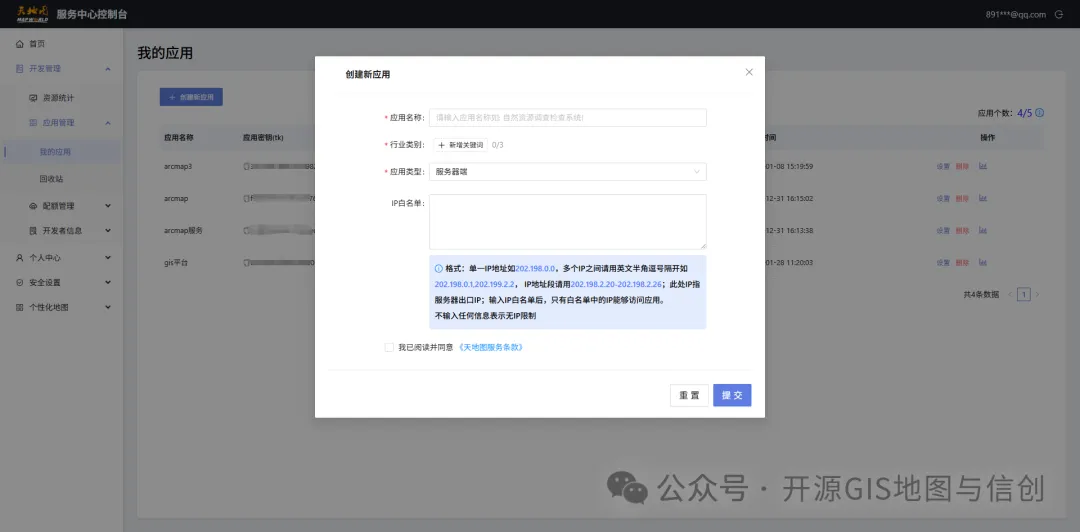The image size is (1080, 532).
Task: Close the 创建新应用 dialog with the X
Action: [x=749, y=72]
